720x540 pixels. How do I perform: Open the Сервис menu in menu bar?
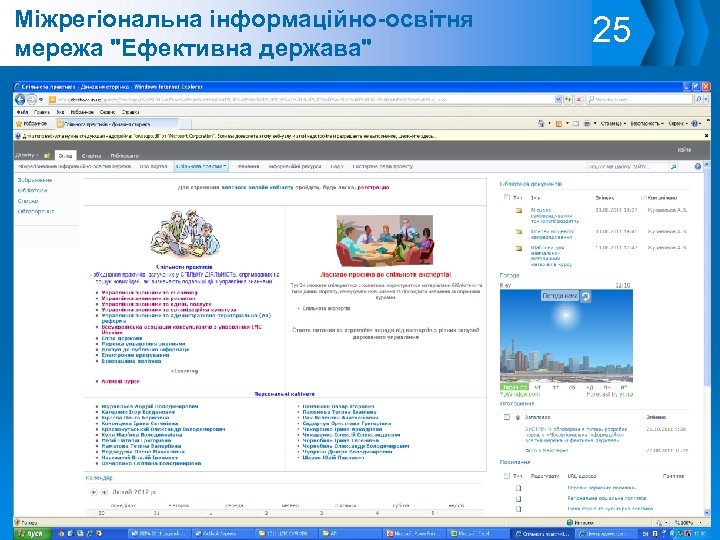click(x=107, y=112)
